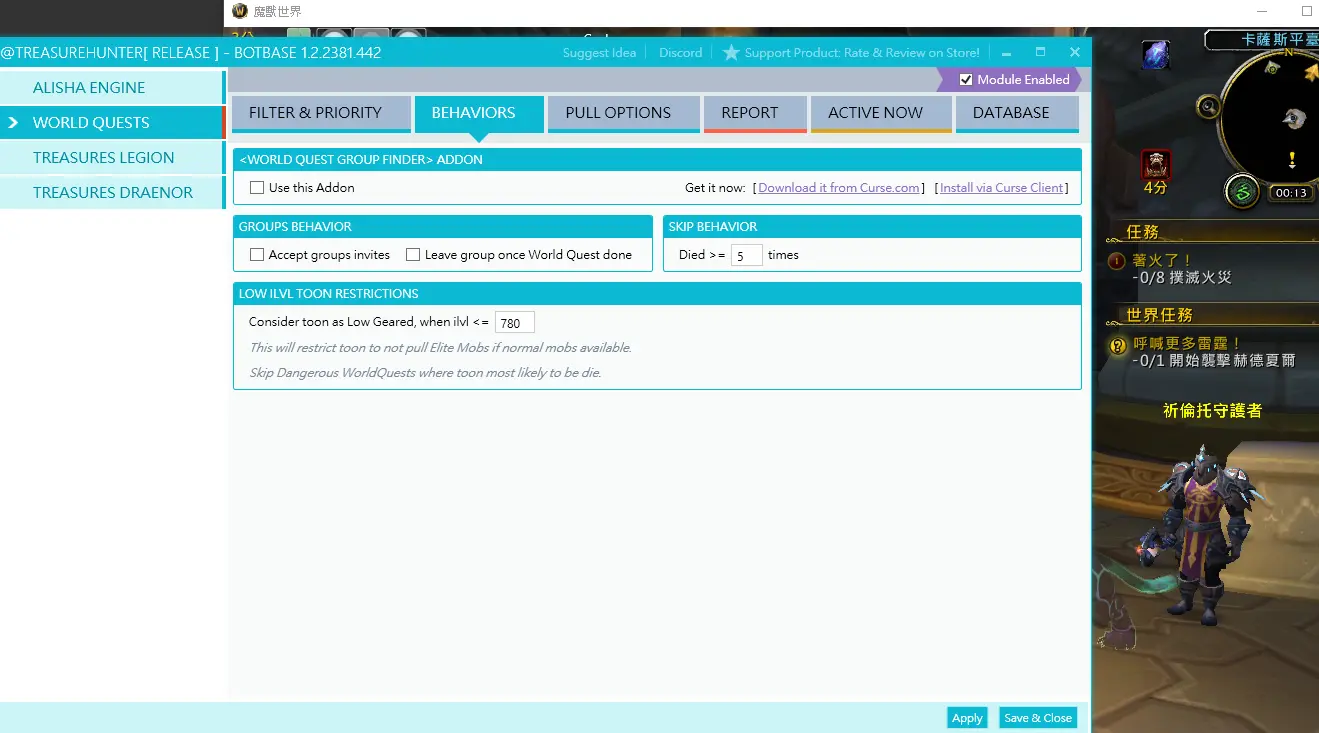Screen dimensions: 1319x733
Task: Maximize the World of Warcraft window
Action: [x=1306, y=11]
